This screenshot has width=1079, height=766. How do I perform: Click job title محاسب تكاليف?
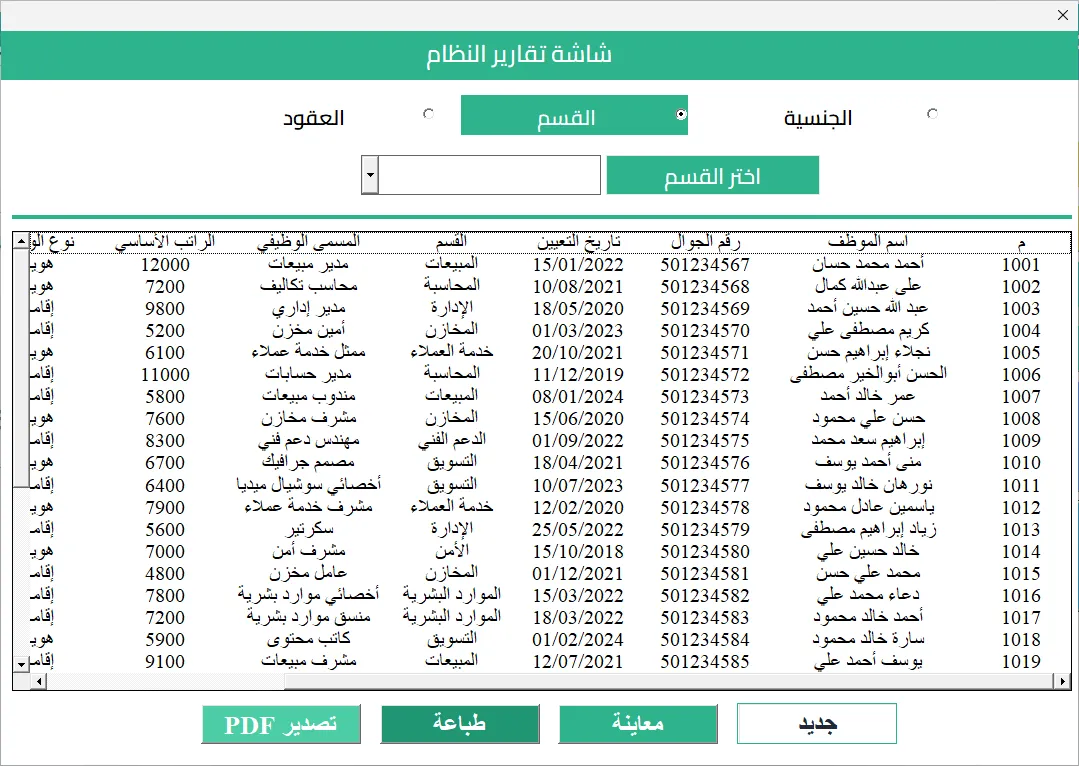point(308,286)
